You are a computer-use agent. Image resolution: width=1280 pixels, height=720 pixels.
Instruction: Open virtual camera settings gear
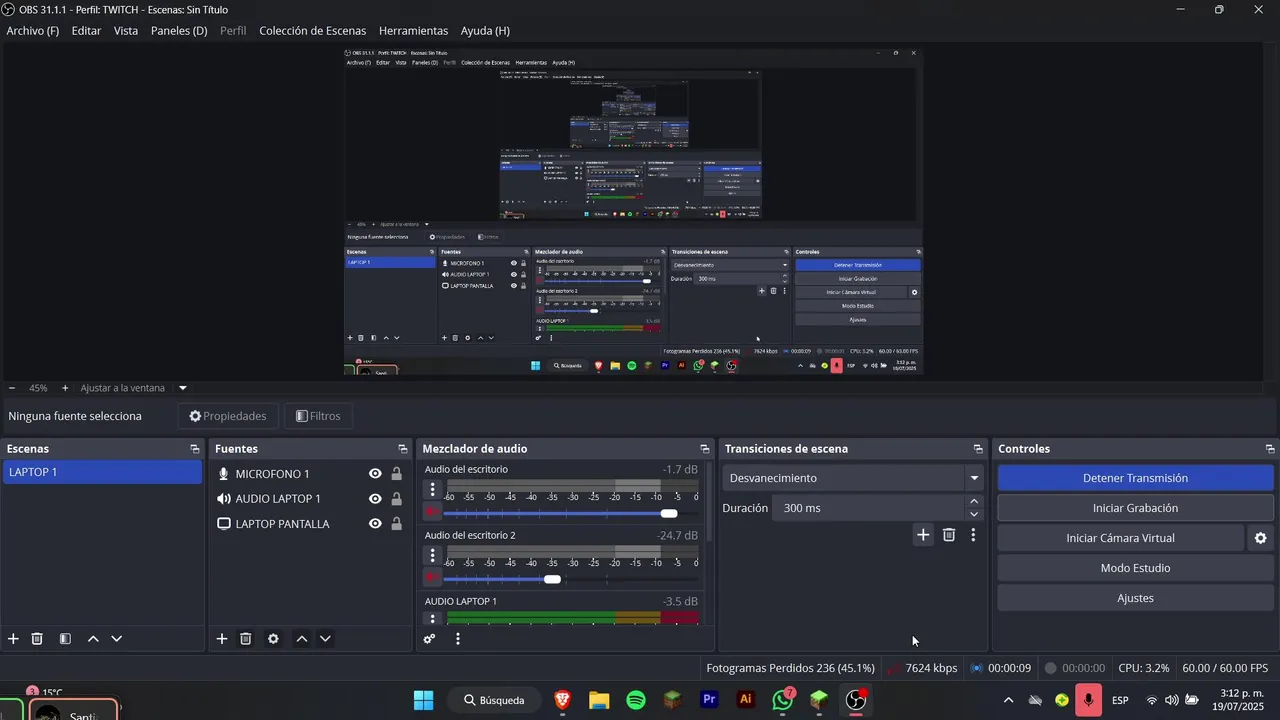click(1261, 538)
